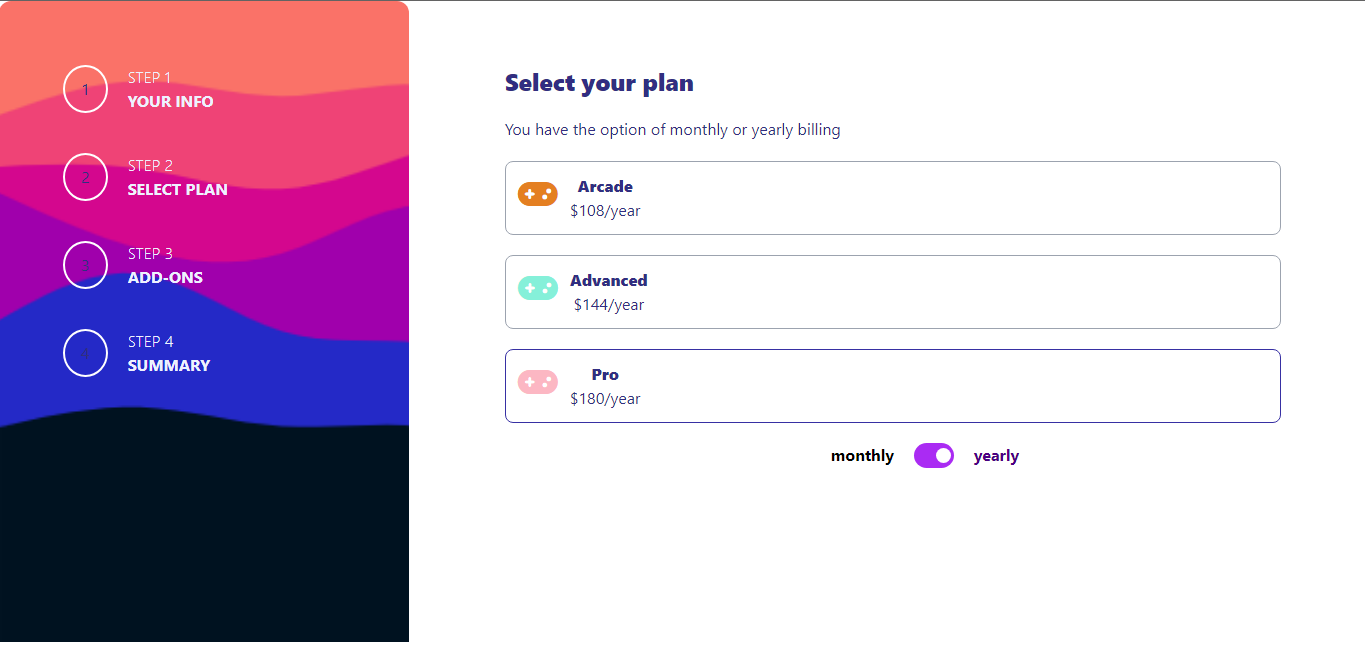Pick the Pro plan card

(x=892, y=386)
